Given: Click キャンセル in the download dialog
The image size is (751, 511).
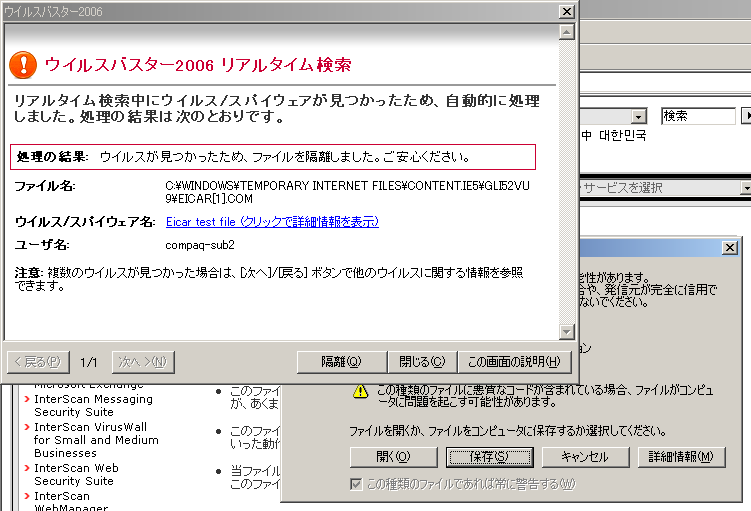Looking at the screenshot, I should pyautogui.click(x=585, y=457).
